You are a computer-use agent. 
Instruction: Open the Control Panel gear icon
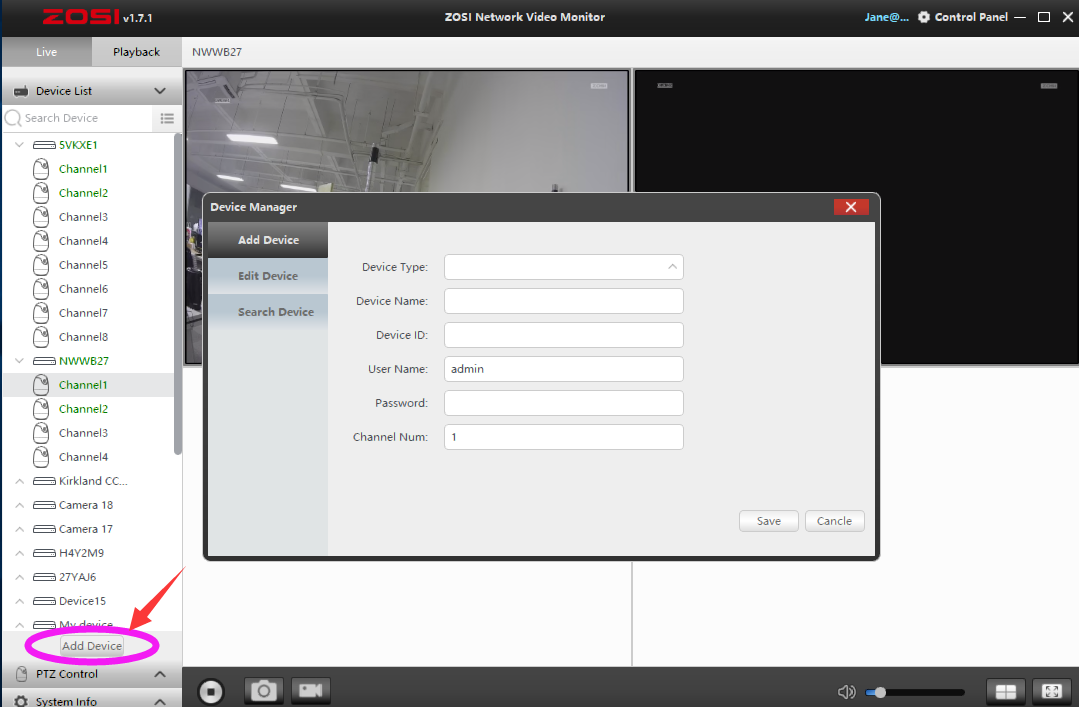pos(923,17)
